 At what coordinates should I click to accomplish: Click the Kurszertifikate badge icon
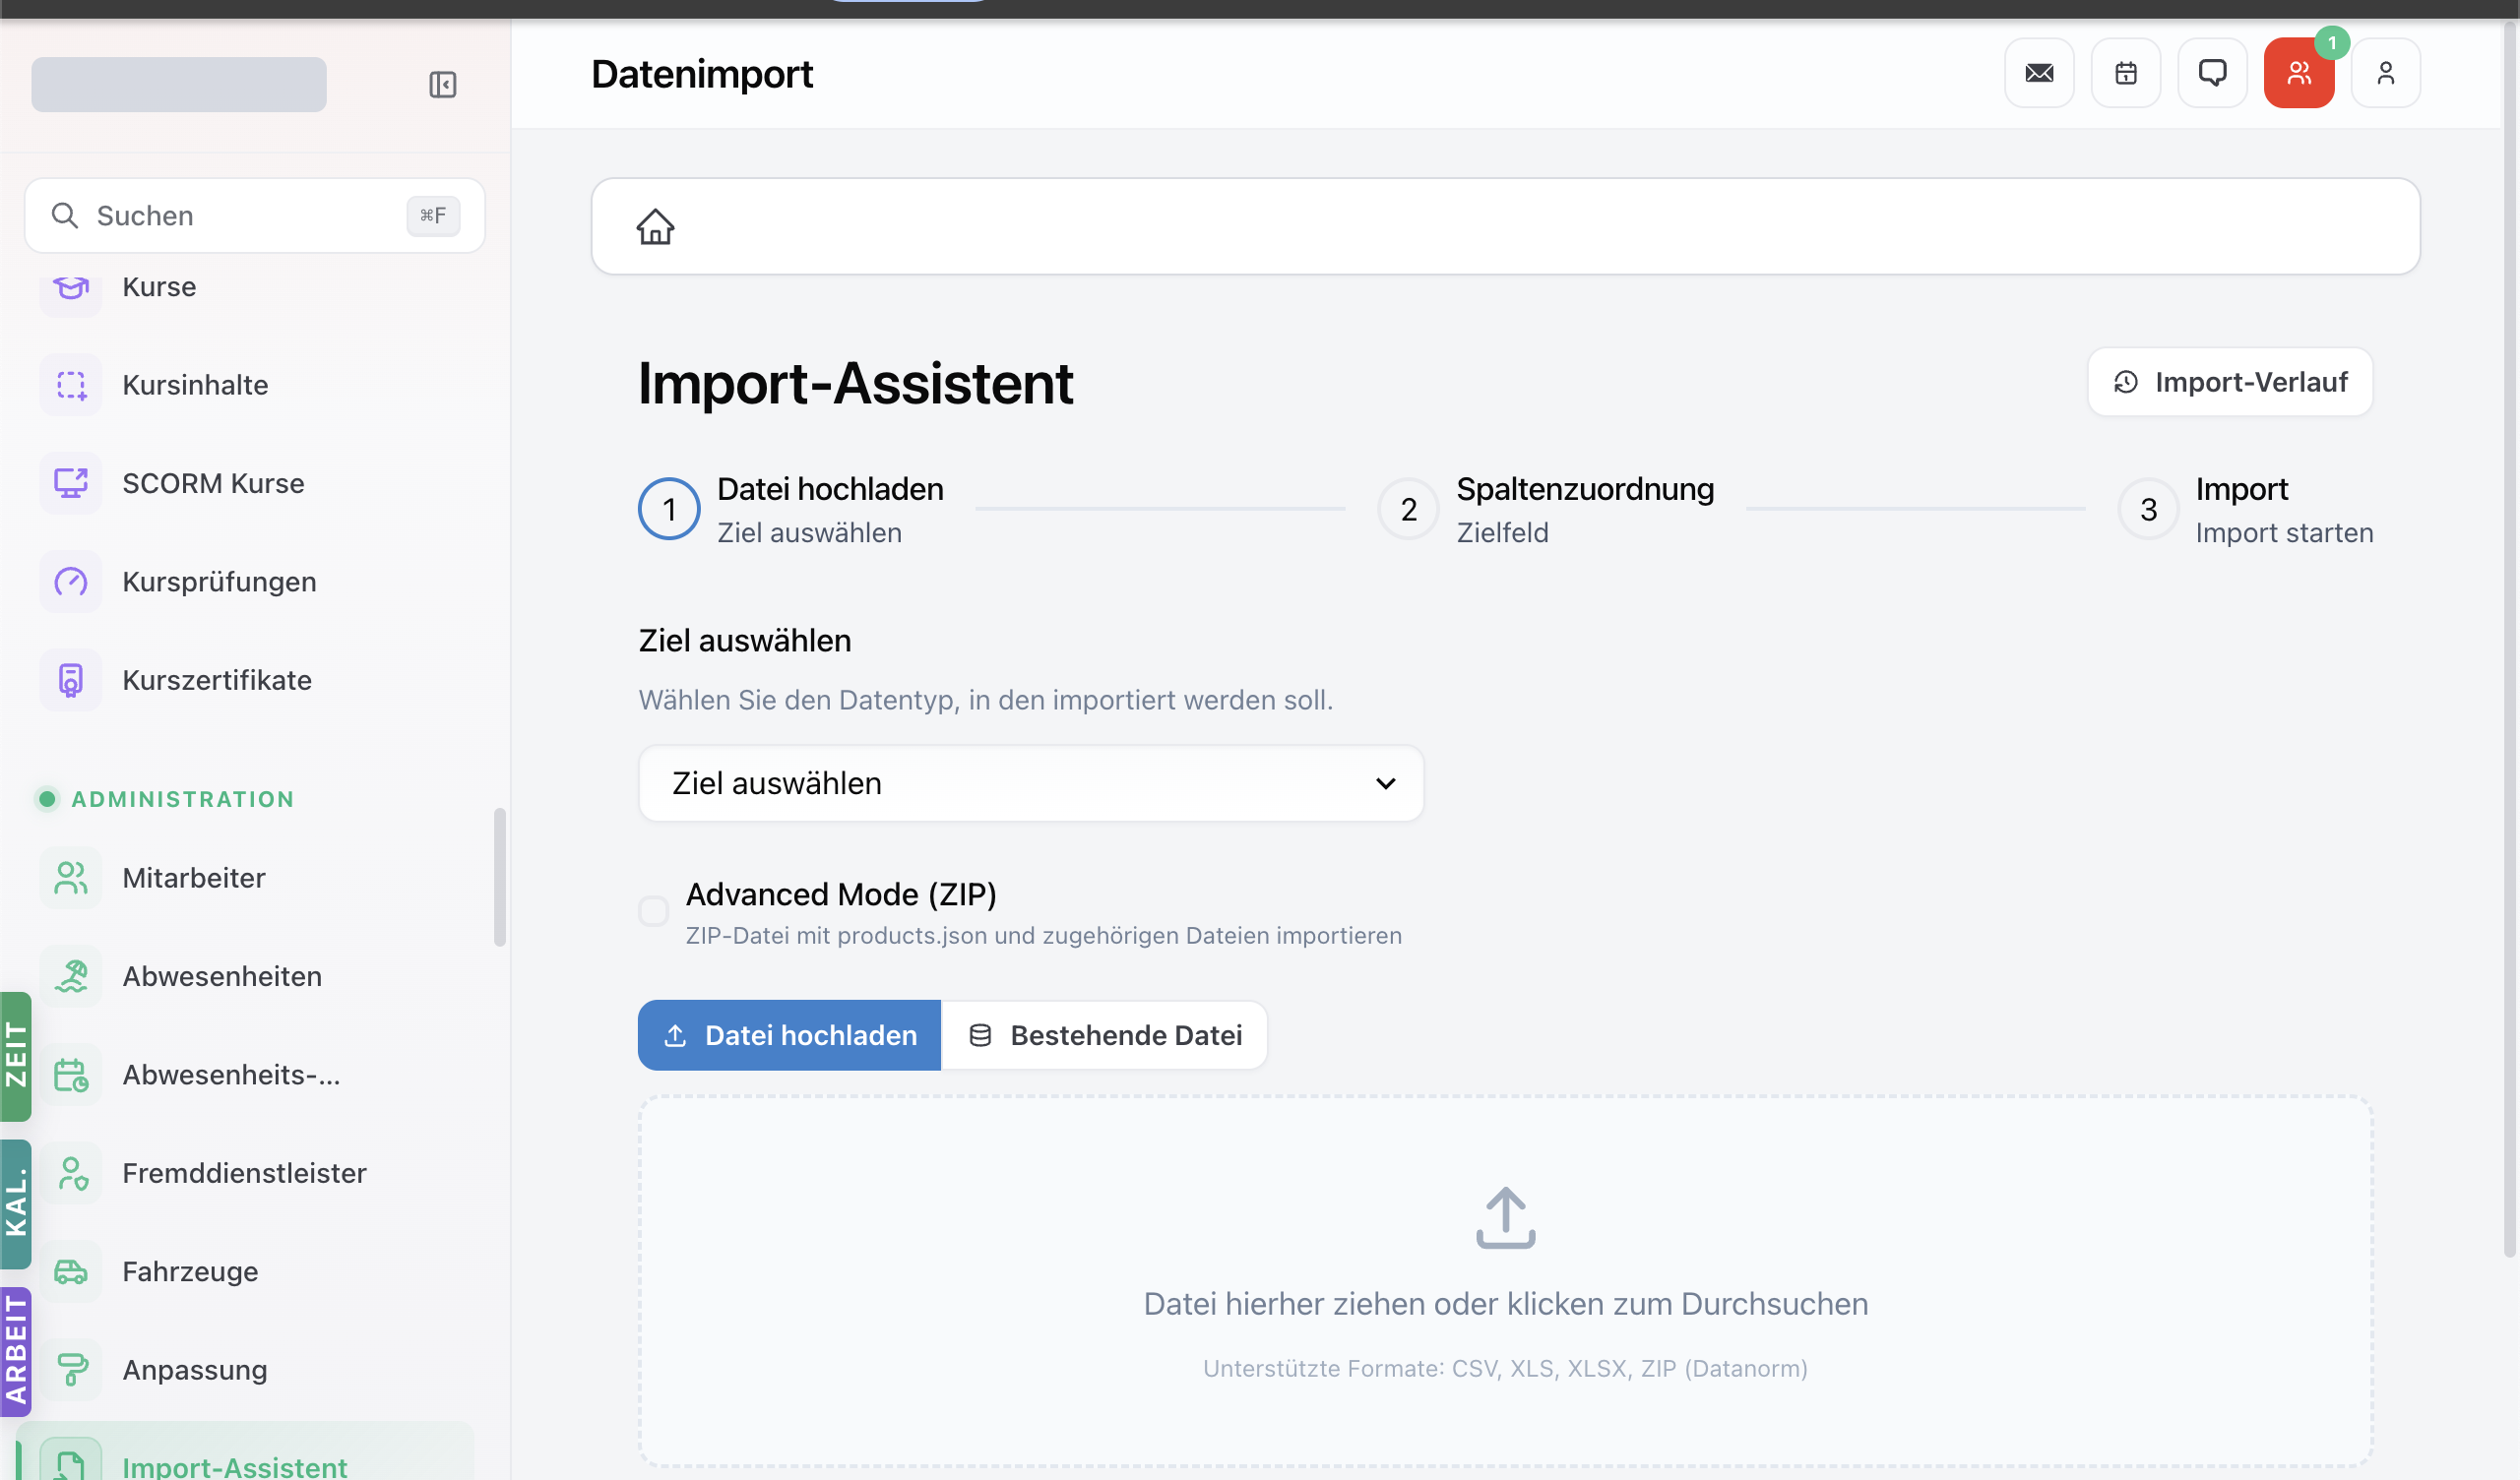[x=71, y=680]
